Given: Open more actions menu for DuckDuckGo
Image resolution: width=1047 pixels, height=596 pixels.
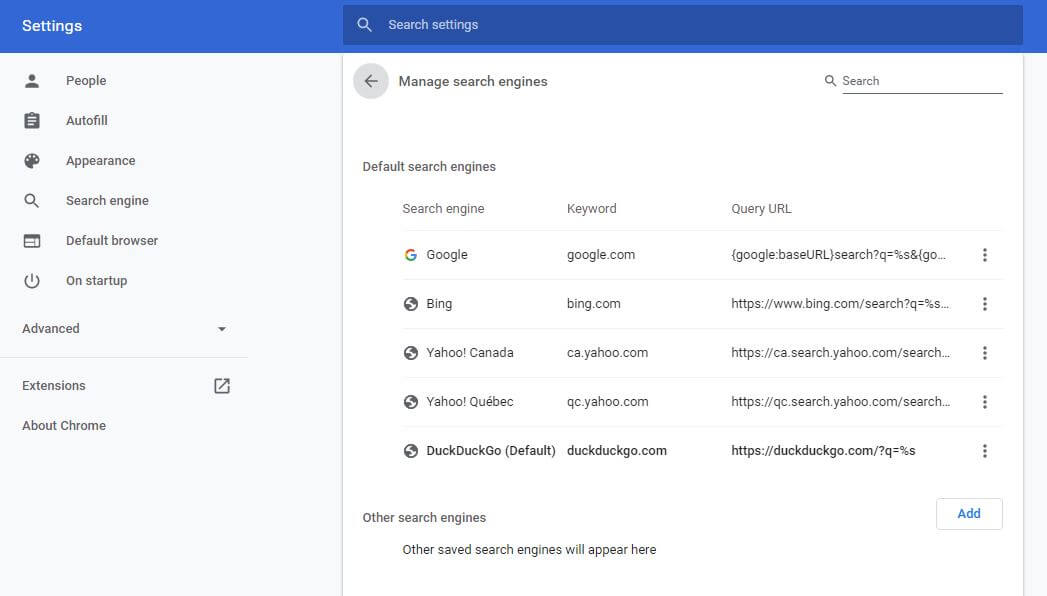Looking at the screenshot, I should [x=984, y=451].
